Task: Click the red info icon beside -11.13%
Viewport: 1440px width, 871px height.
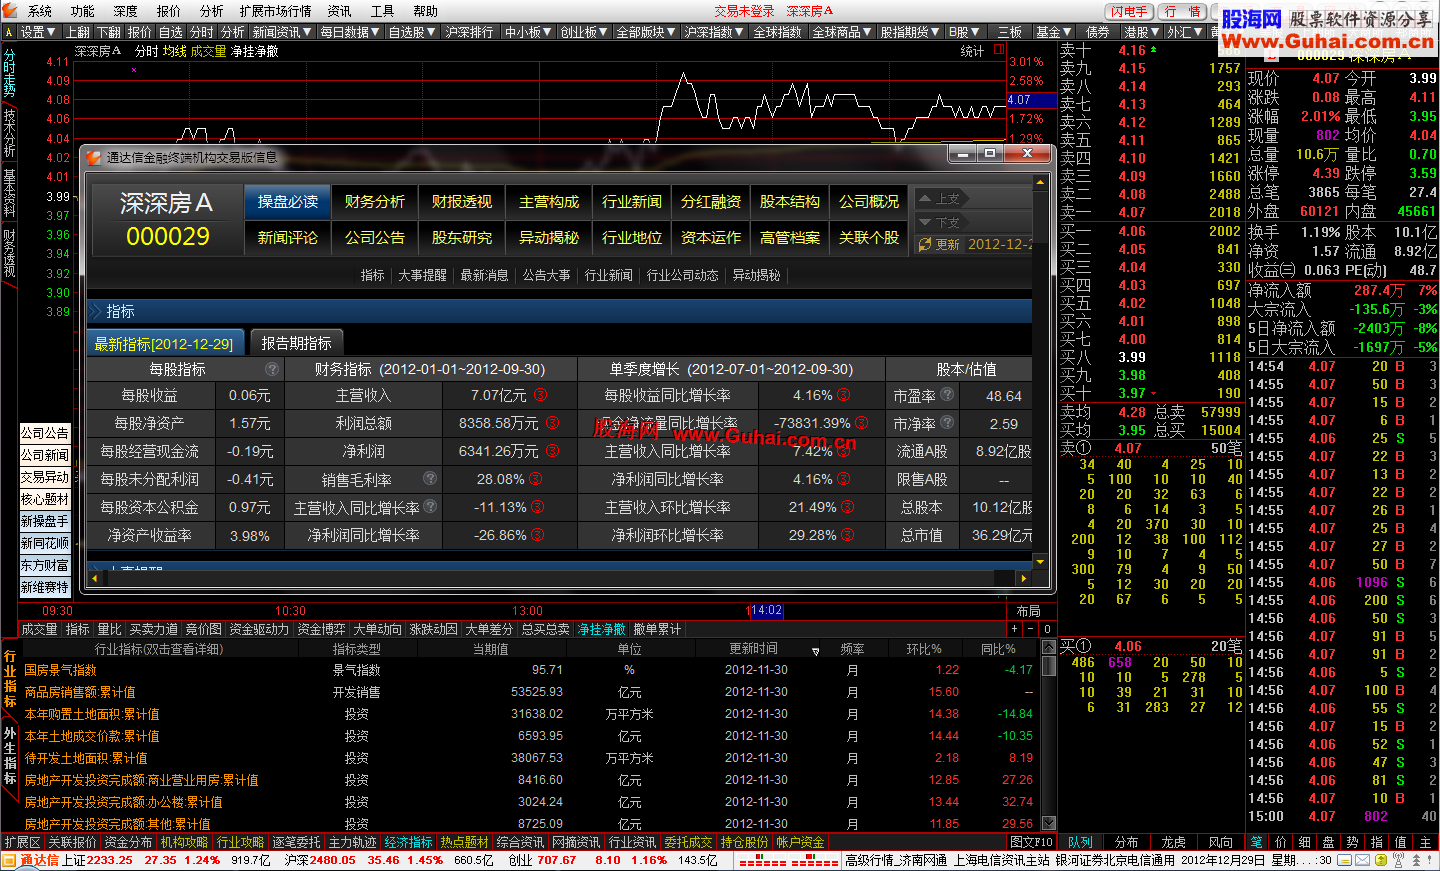Action: pyautogui.click(x=538, y=507)
